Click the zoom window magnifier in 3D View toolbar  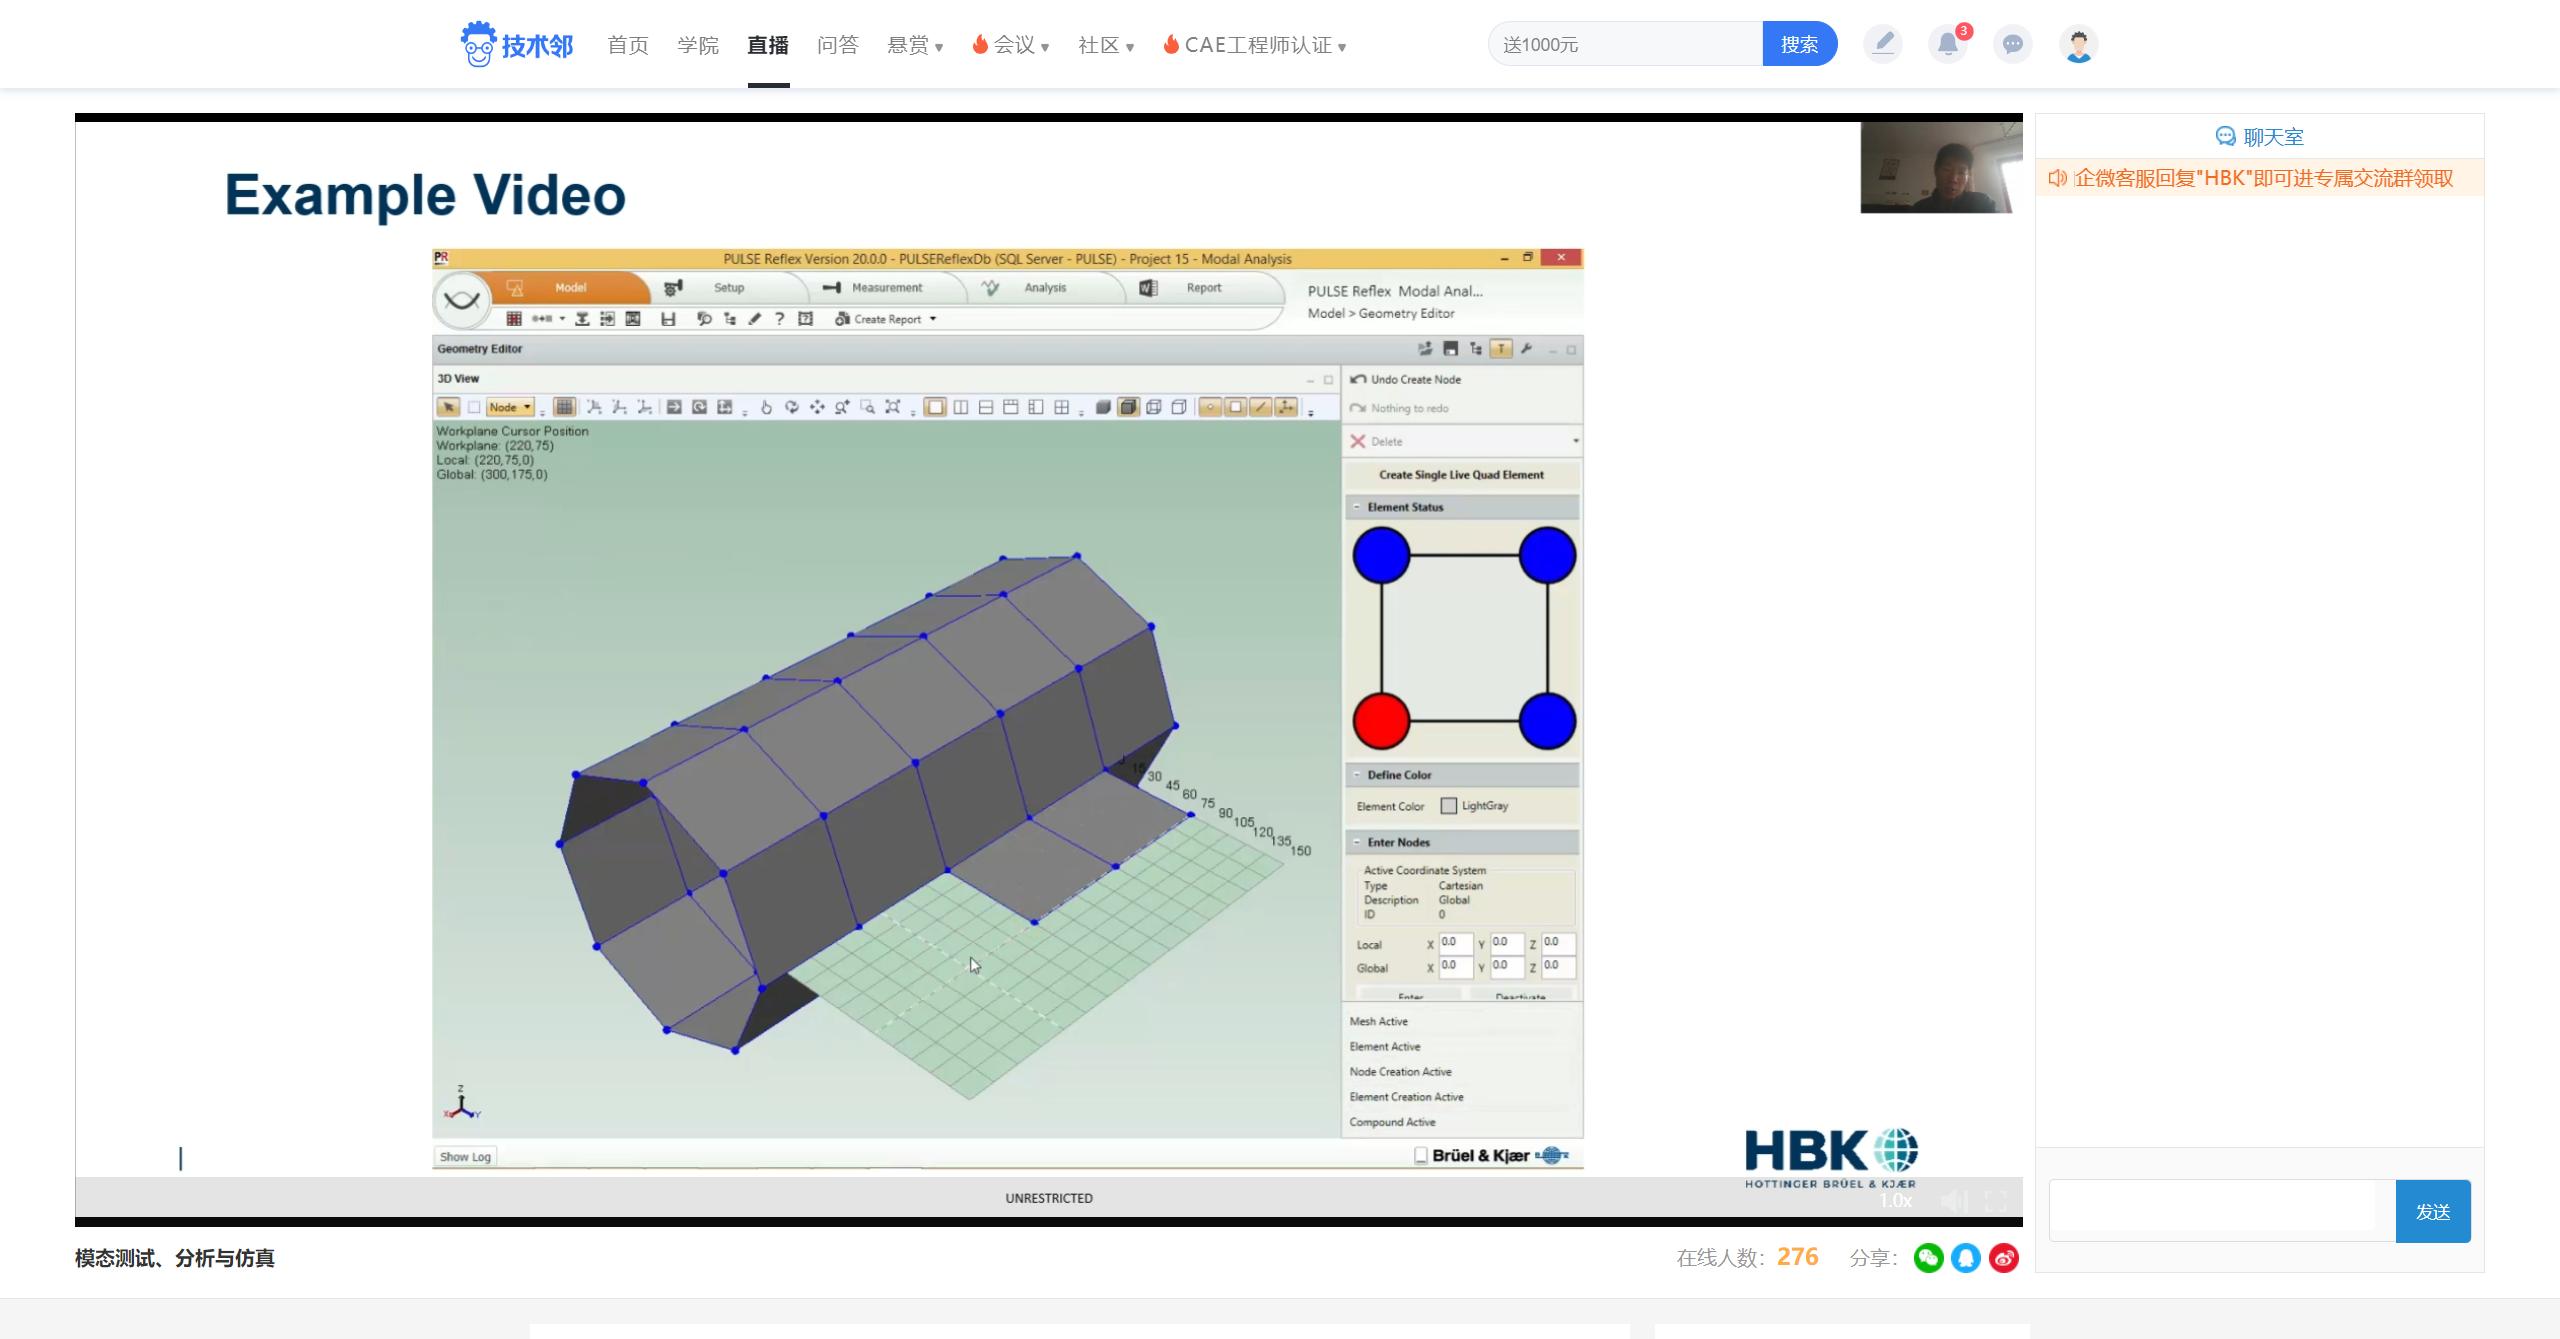click(868, 407)
